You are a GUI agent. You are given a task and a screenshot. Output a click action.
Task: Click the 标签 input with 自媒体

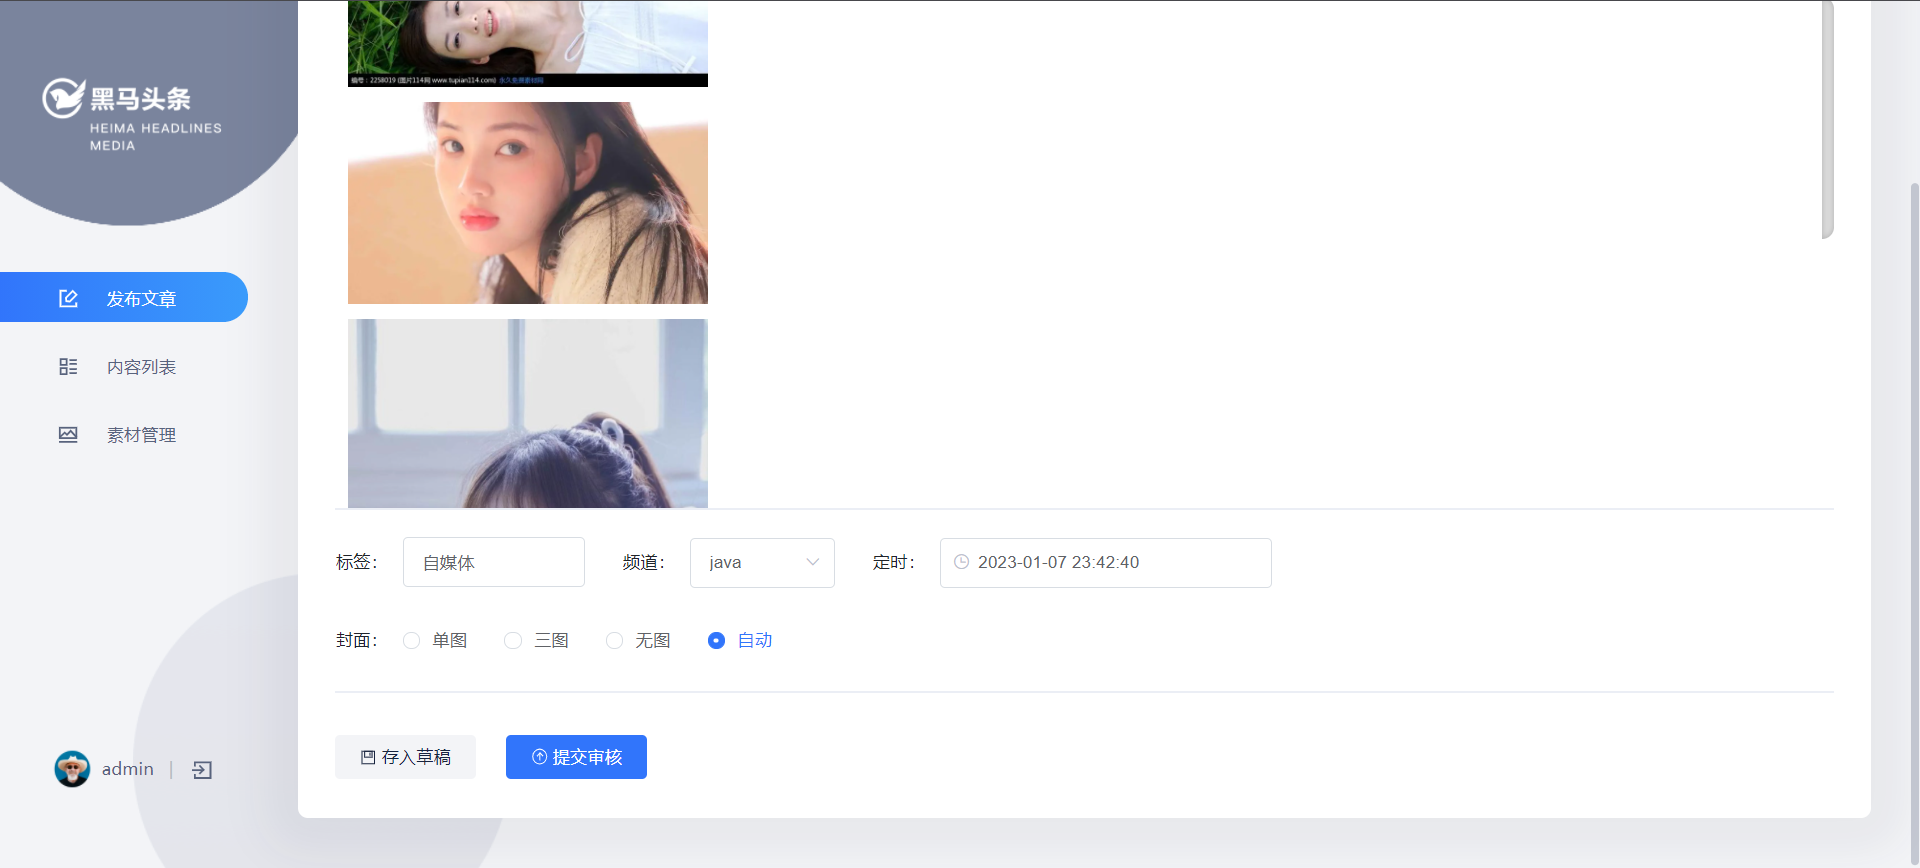click(x=494, y=562)
